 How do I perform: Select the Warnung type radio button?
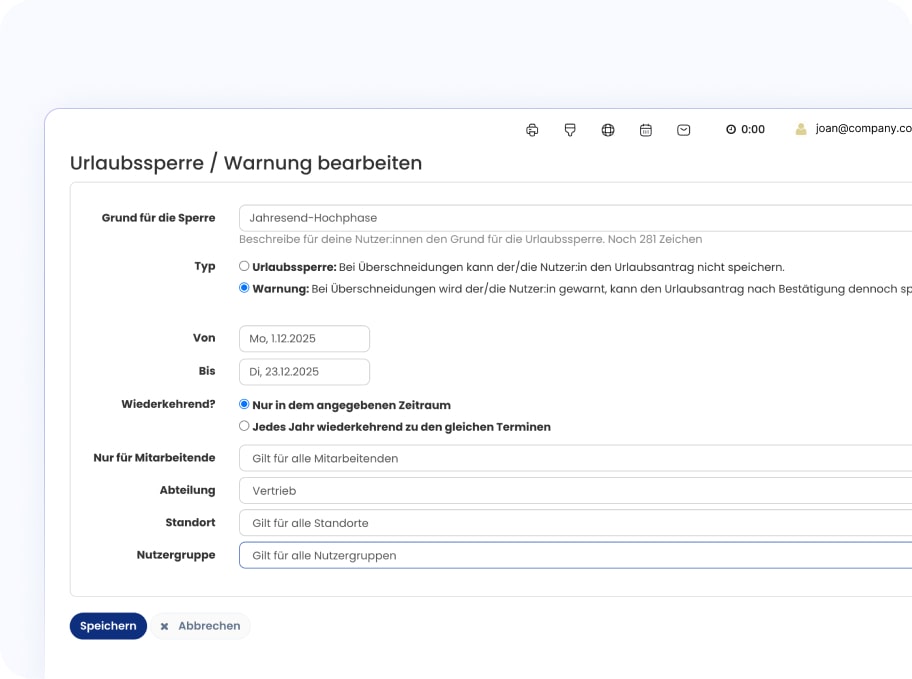coord(244,287)
